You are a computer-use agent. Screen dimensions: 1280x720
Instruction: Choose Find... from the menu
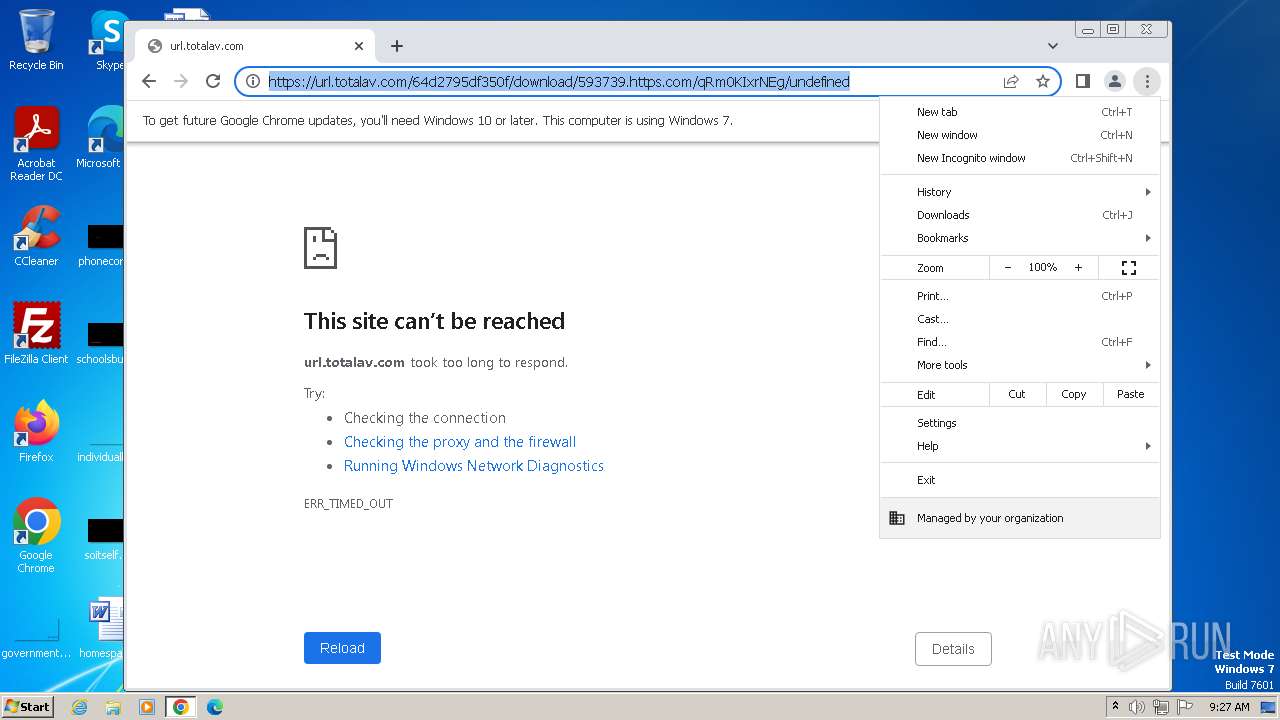(1020, 342)
